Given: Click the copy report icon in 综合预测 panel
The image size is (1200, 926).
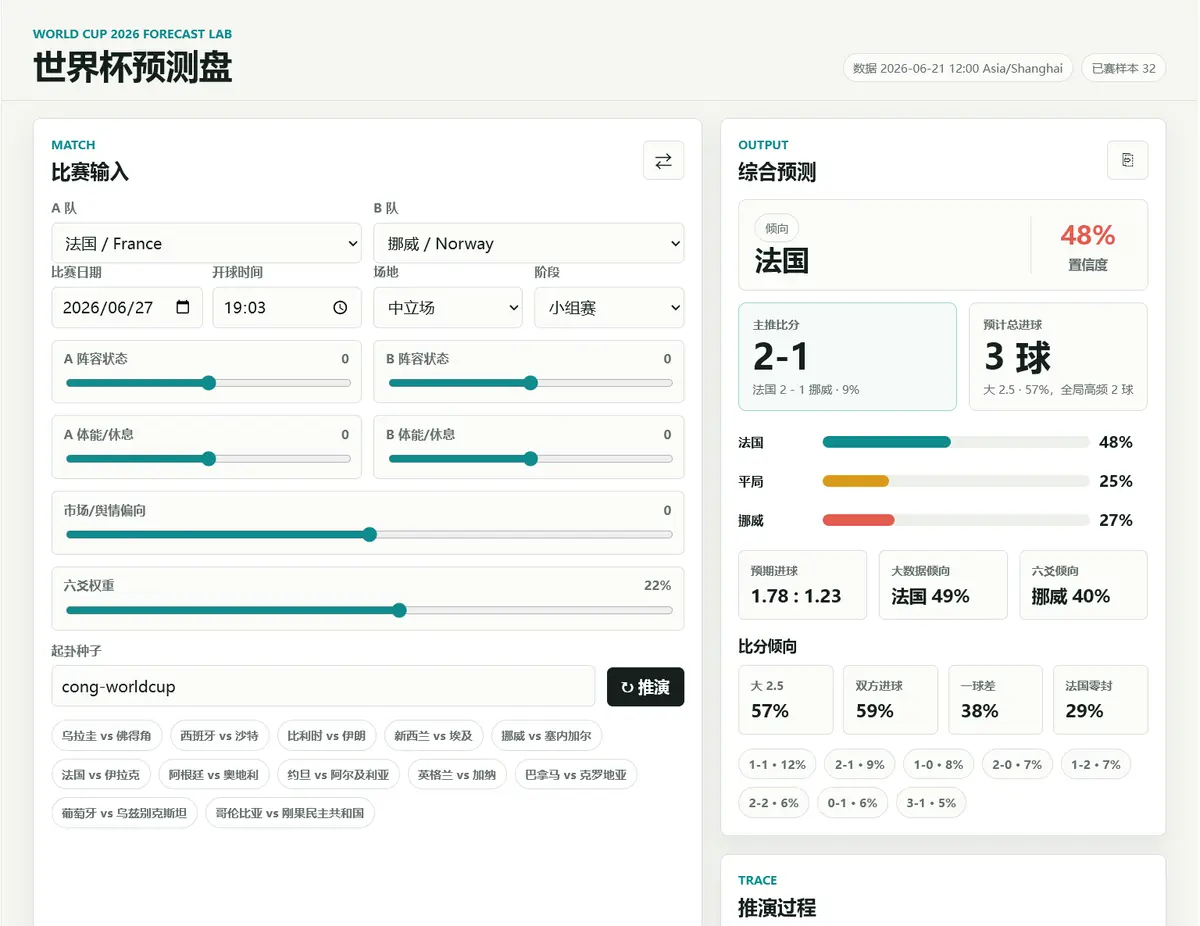Looking at the screenshot, I should pos(1127,160).
